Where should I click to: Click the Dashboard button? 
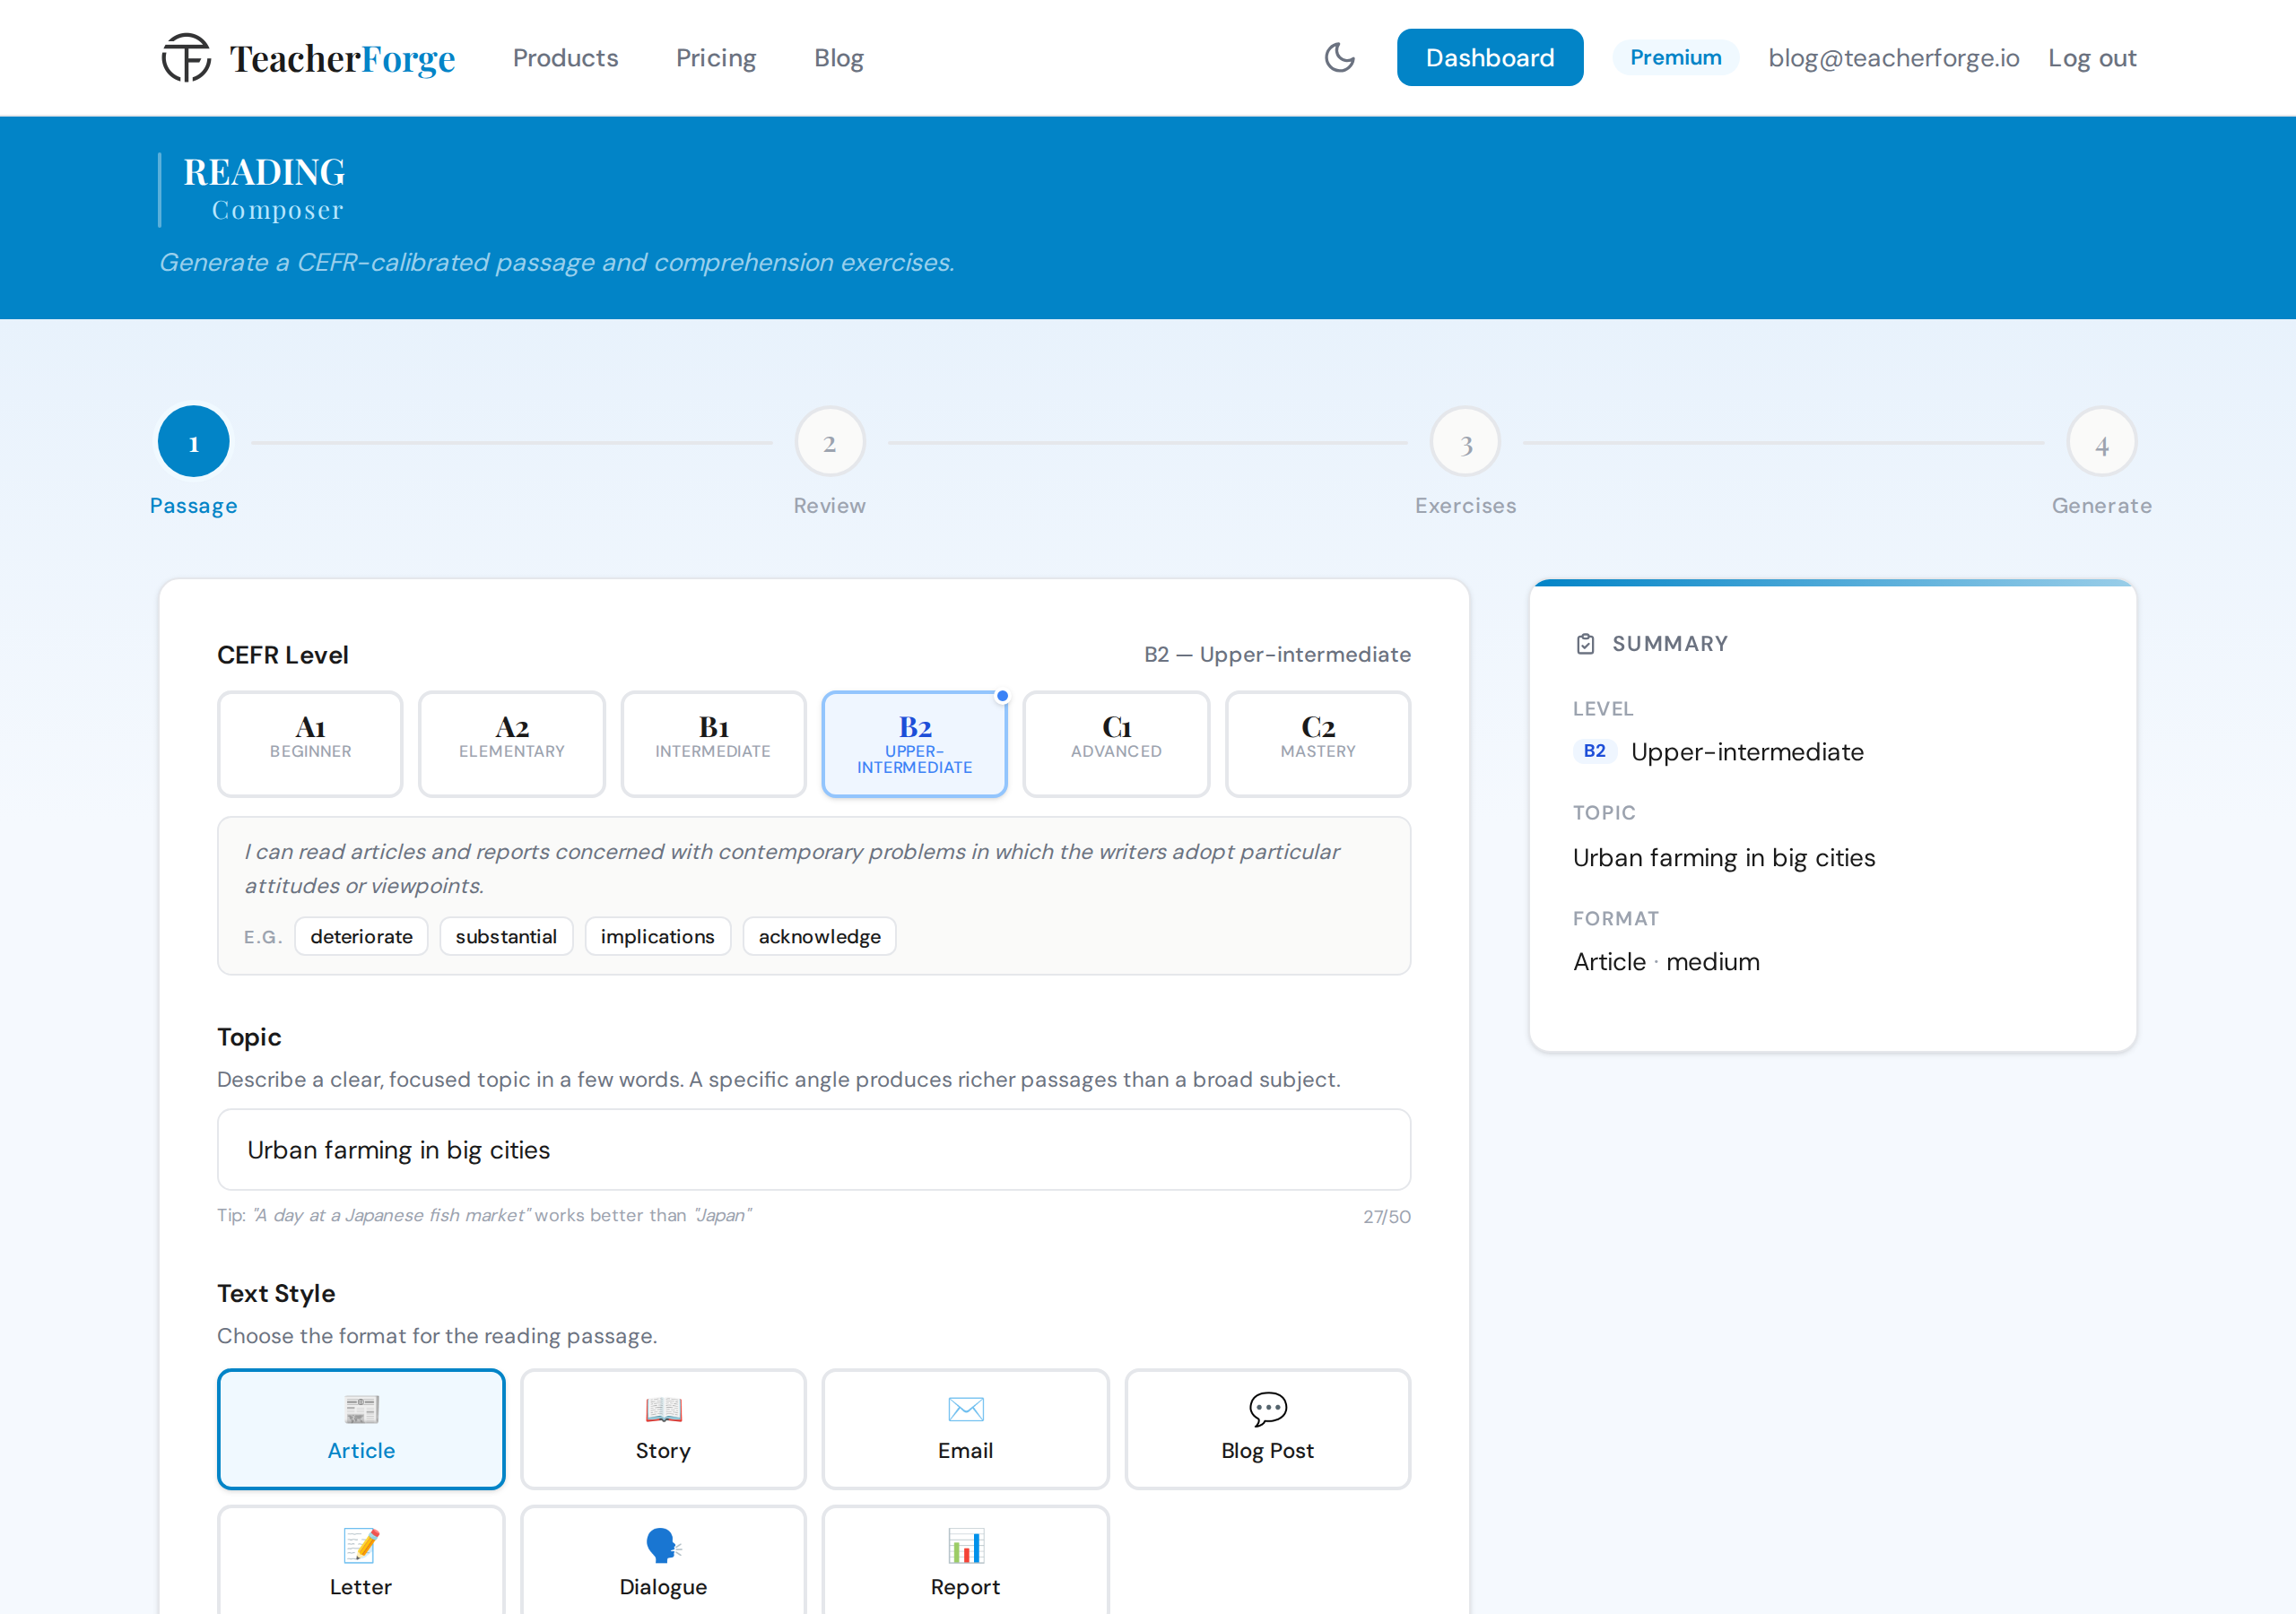point(1489,58)
